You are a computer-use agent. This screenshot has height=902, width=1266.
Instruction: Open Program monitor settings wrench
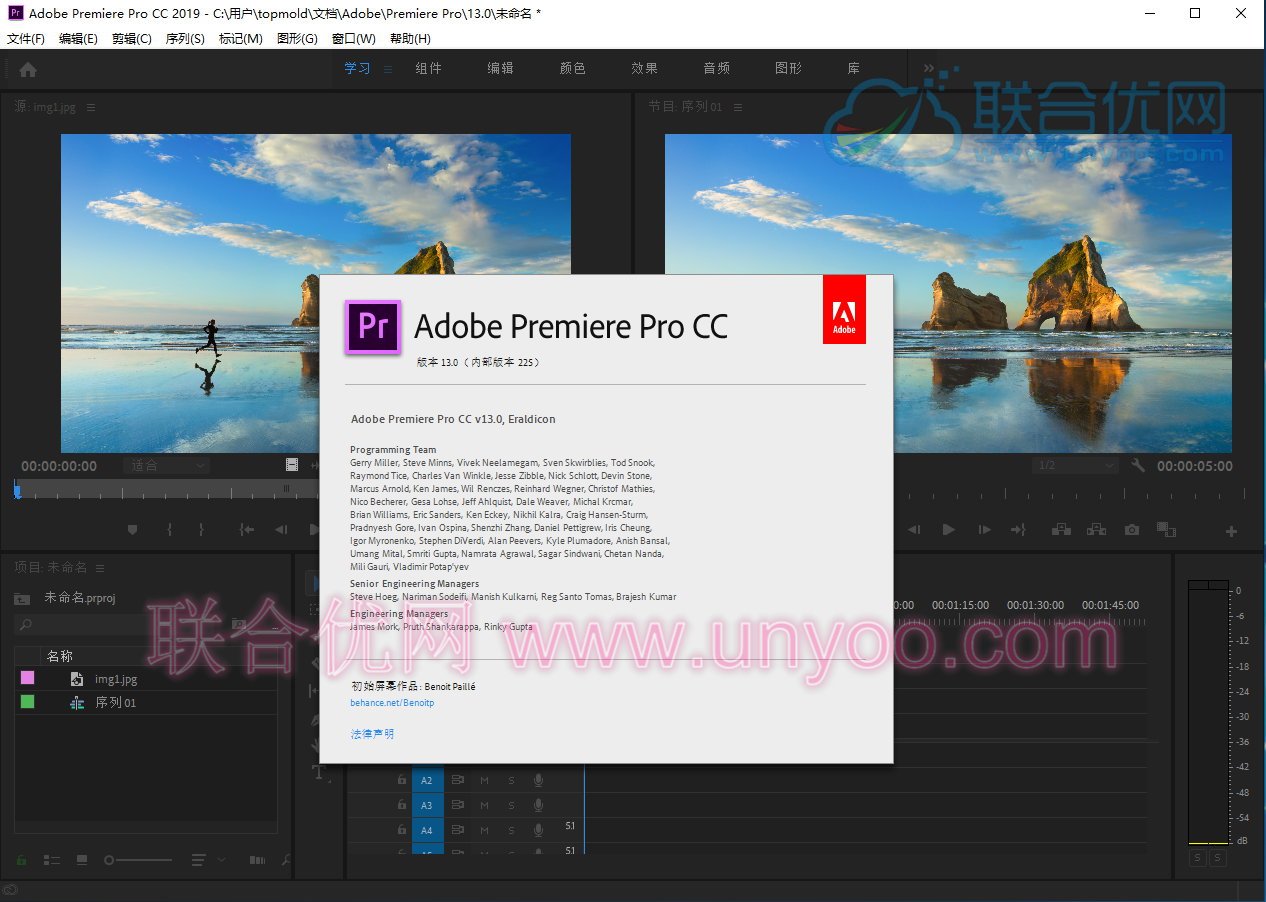[1138, 465]
